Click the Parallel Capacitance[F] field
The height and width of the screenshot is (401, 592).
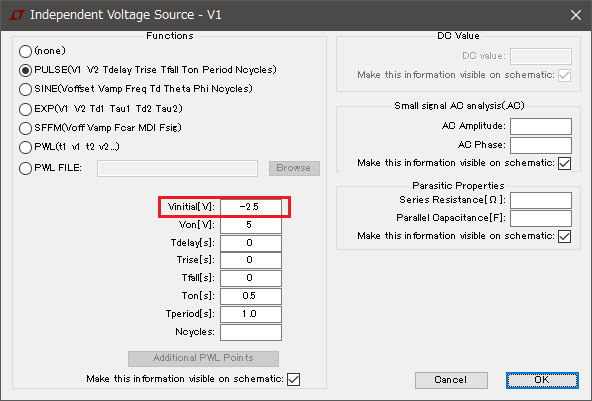541,218
